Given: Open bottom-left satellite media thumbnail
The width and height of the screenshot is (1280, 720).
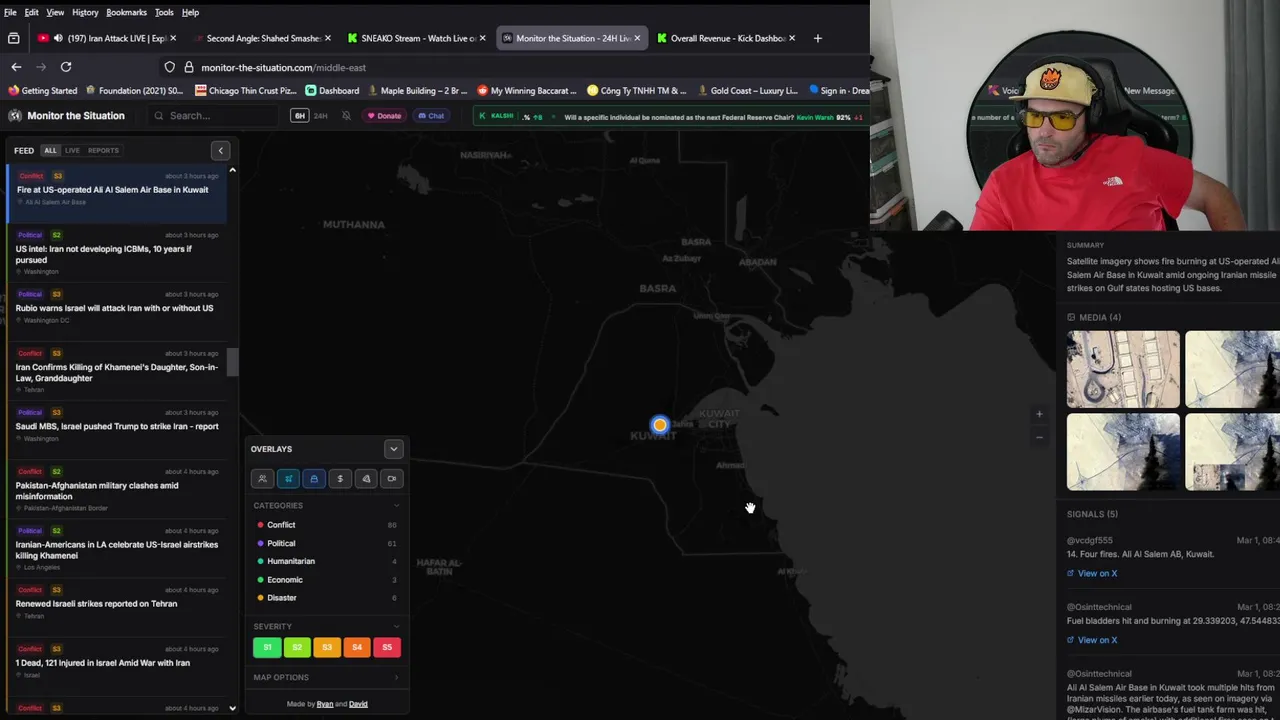Looking at the screenshot, I should pyautogui.click(x=1123, y=452).
